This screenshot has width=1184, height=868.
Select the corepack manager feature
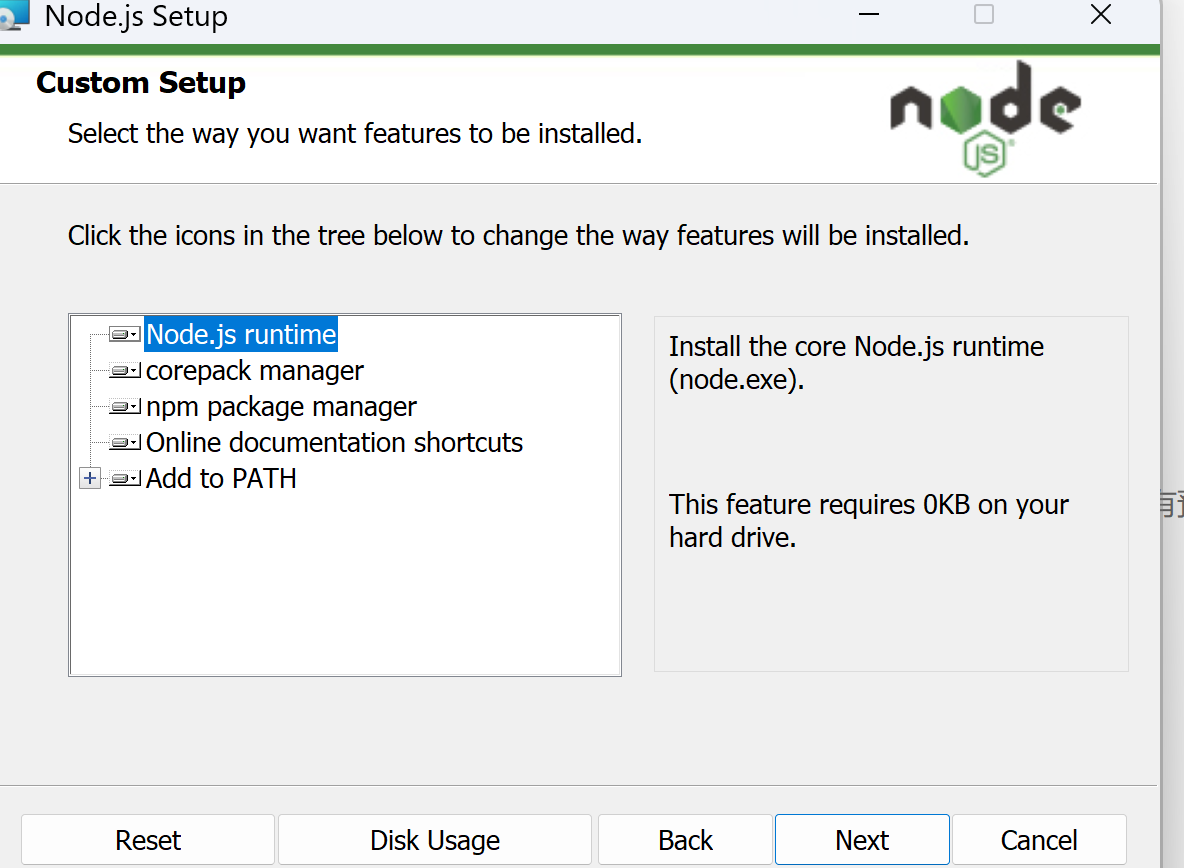coord(254,371)
